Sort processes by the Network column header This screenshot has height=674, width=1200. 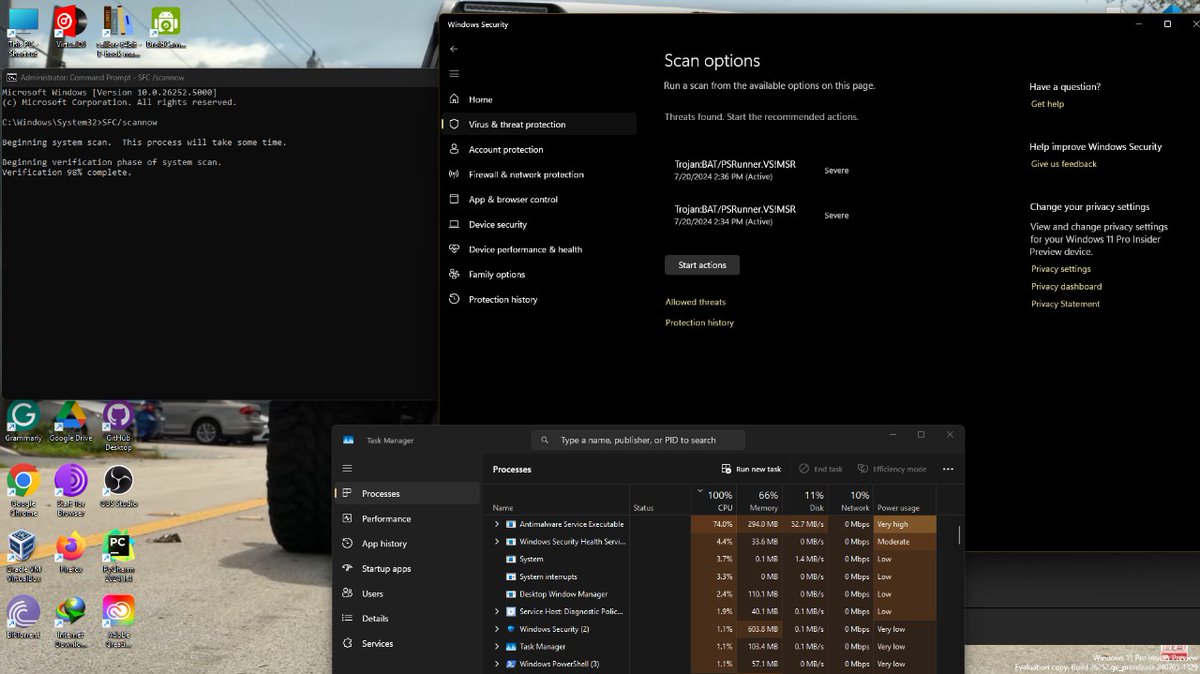pyautogui.click(x=850, y=500)
